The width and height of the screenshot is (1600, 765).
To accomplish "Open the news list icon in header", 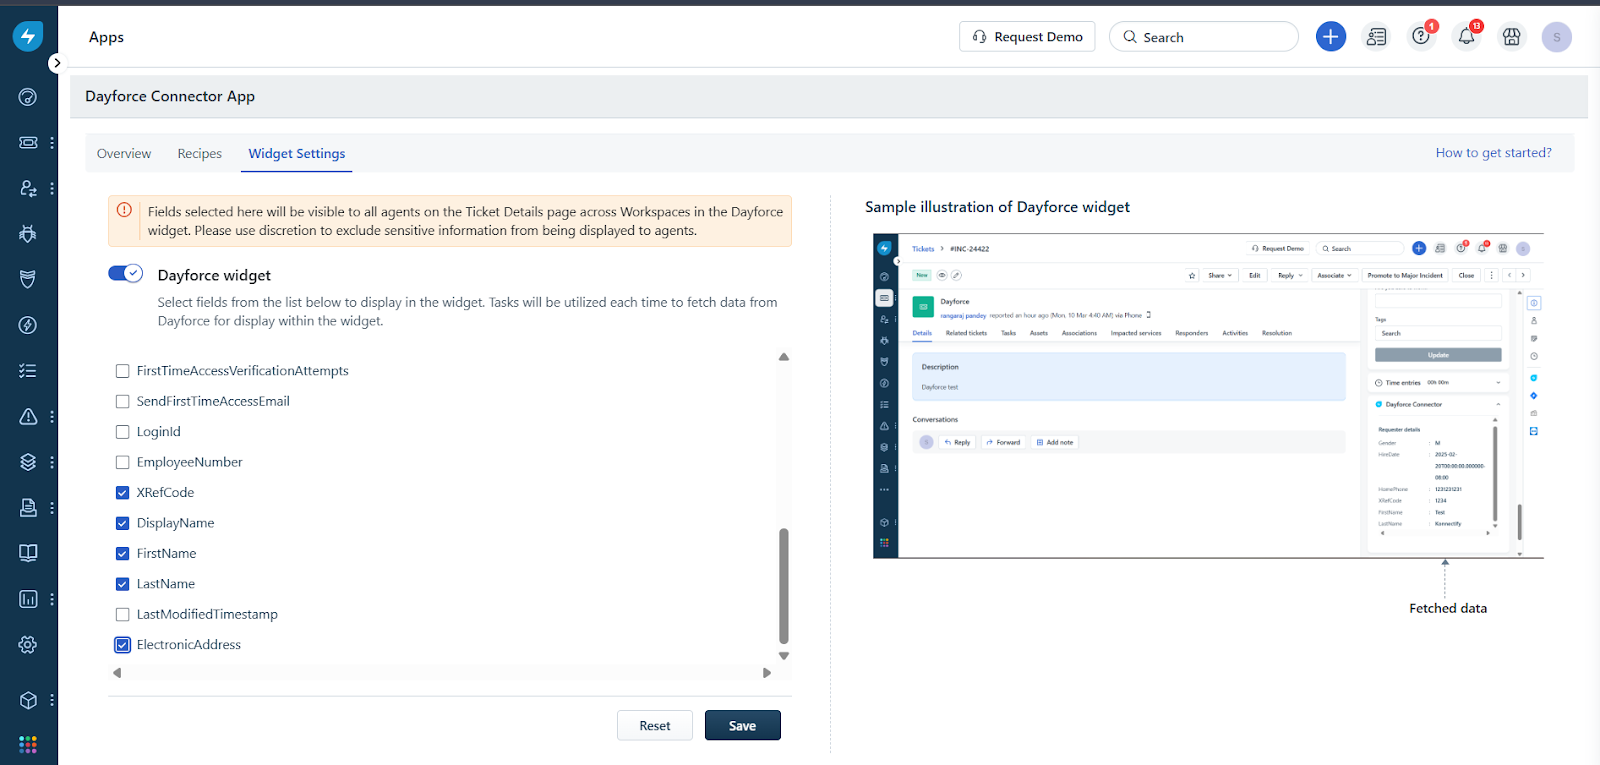I will tap(1376, 37).
